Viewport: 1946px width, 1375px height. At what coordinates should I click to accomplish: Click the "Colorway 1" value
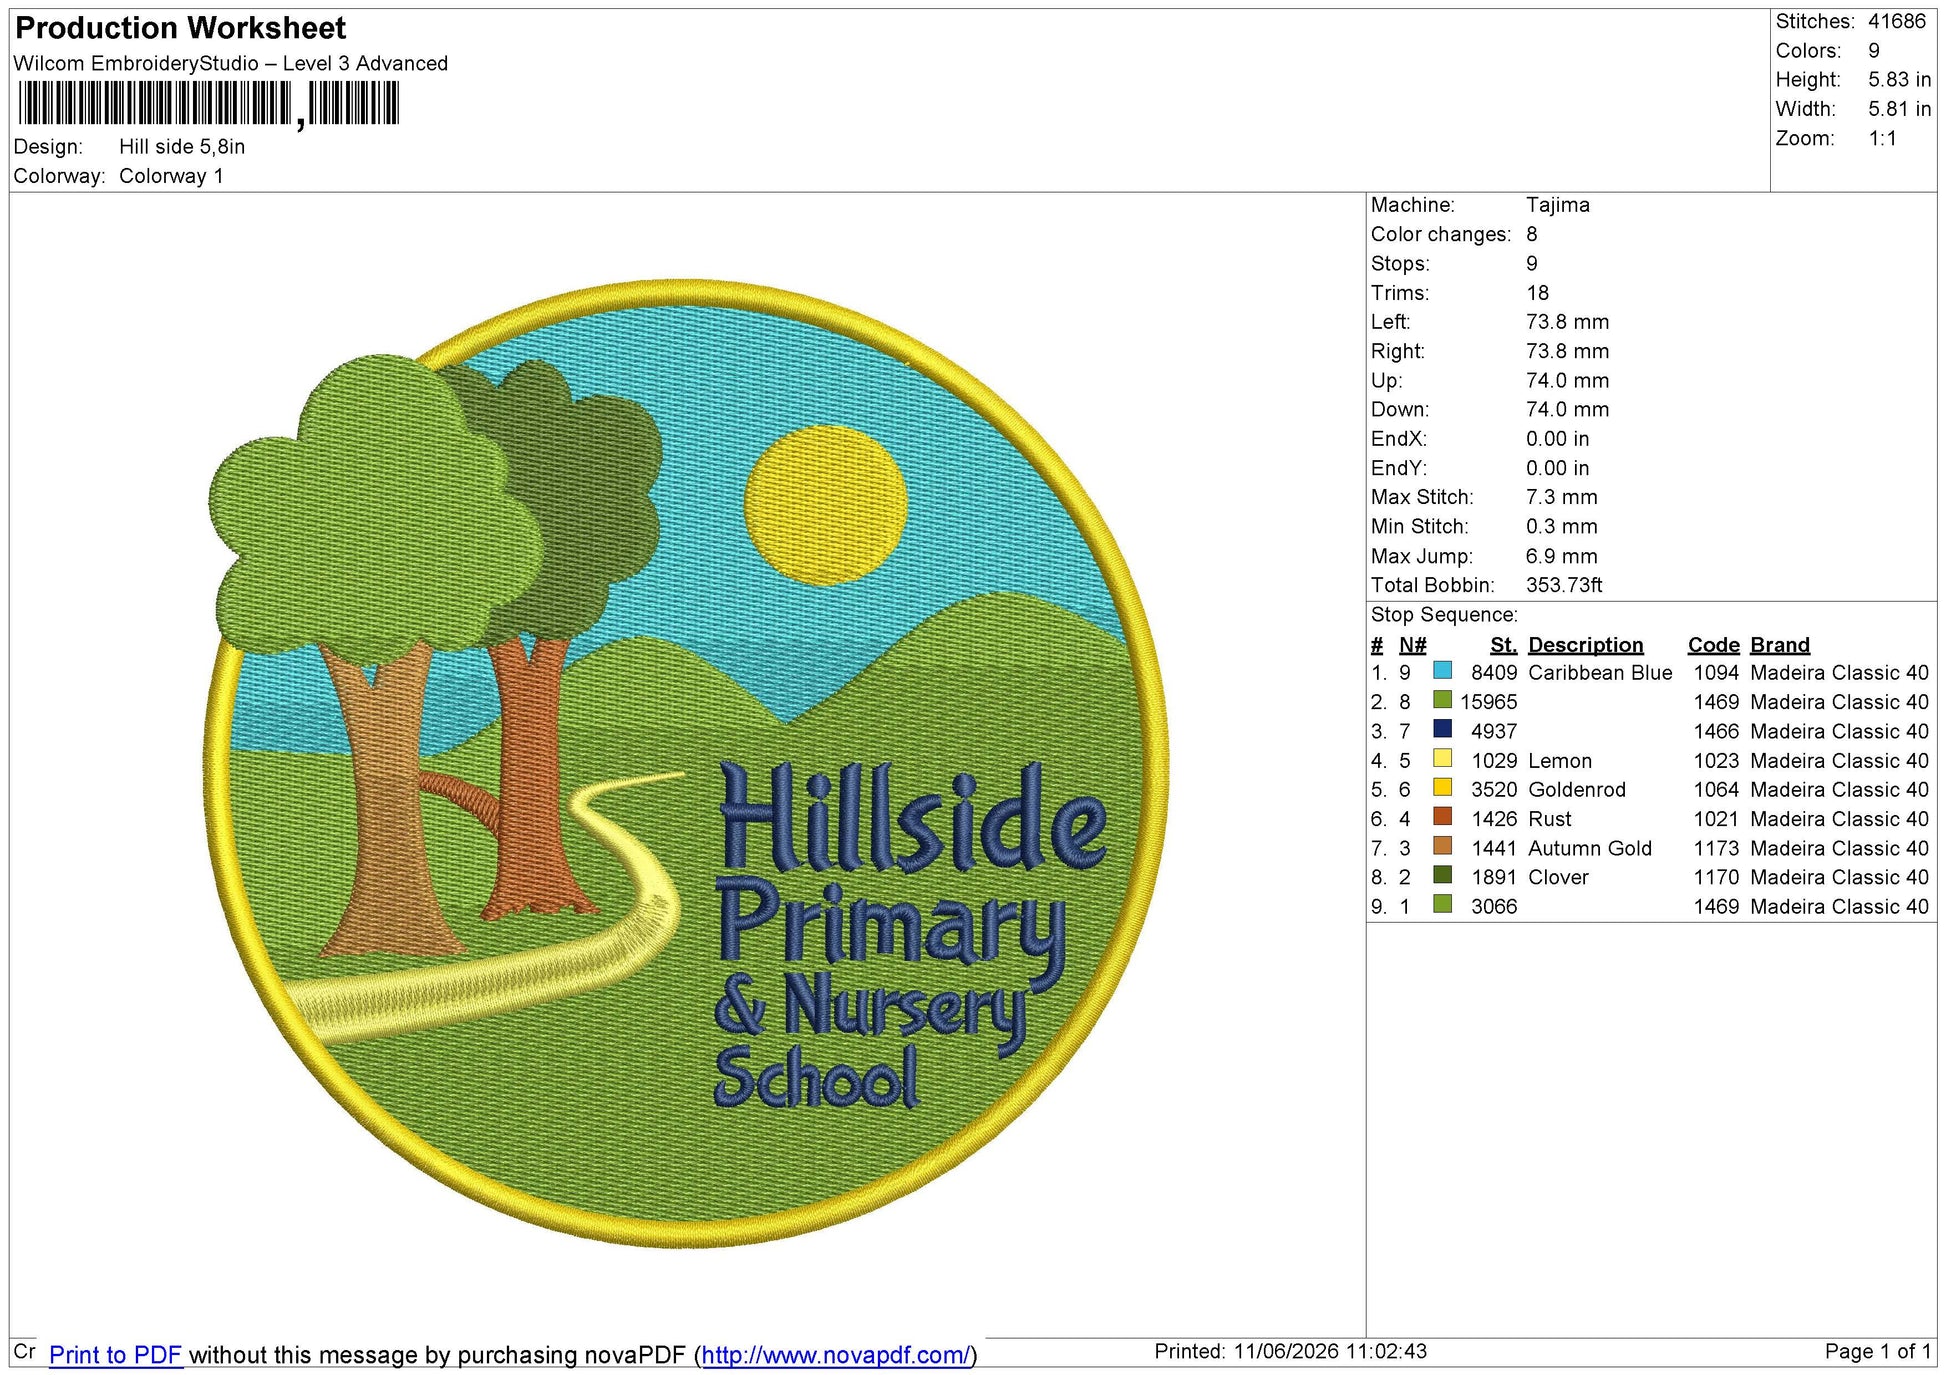[x=171, y=176]
